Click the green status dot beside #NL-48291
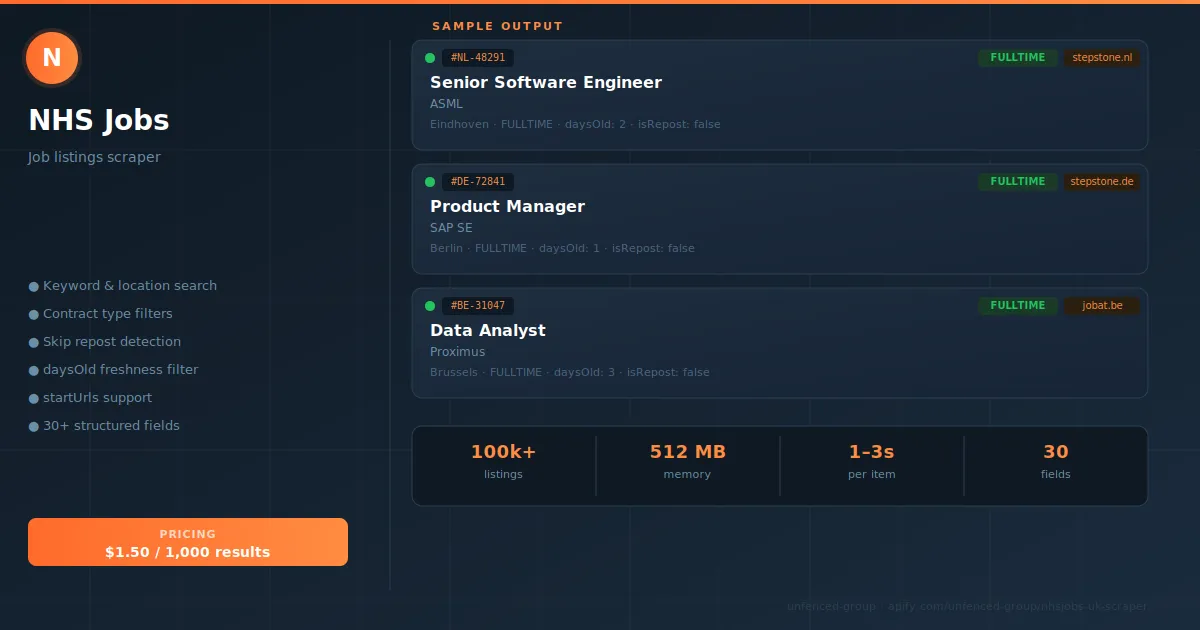Screen dimensions: 1200x630 (430, 58)
